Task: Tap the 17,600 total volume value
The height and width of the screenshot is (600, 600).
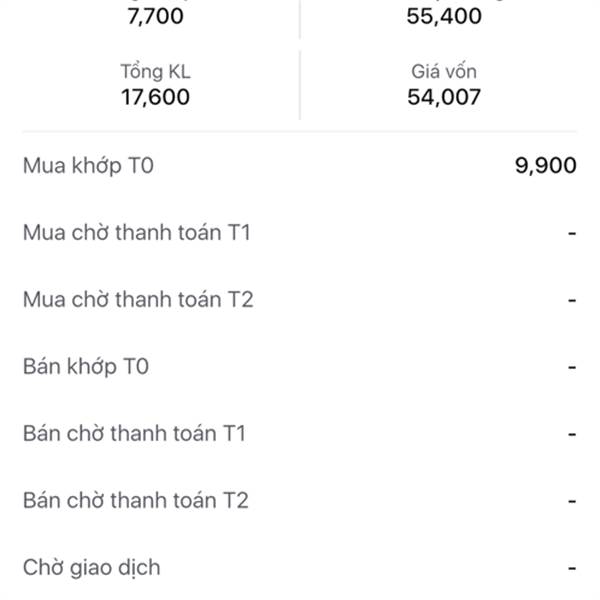Action: click(155, 97)
